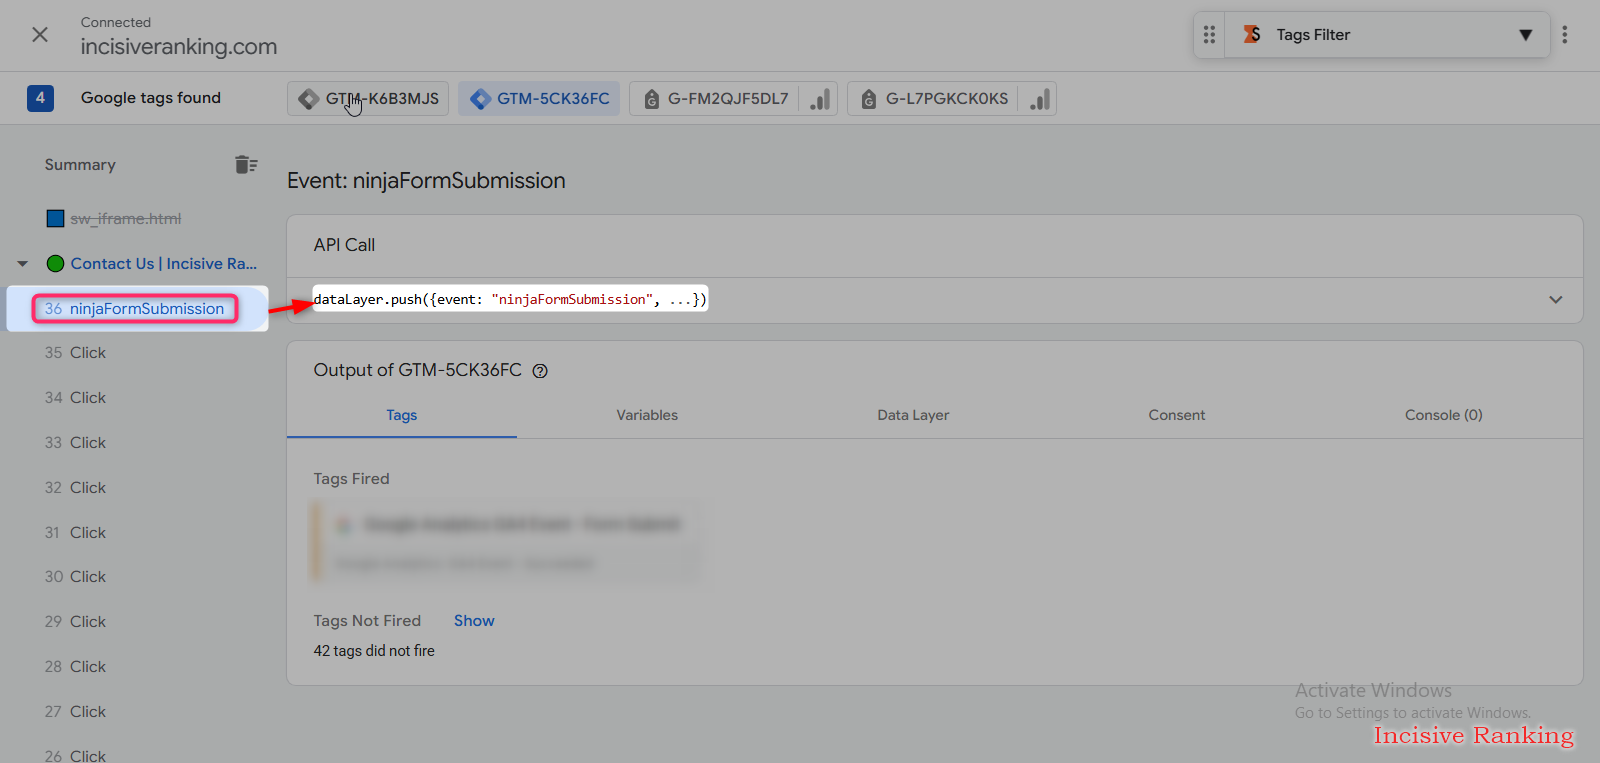Expand the API Call dataLayer.push details chevron
This screenshot has width=1600, height=763.
click(1556, 300)
